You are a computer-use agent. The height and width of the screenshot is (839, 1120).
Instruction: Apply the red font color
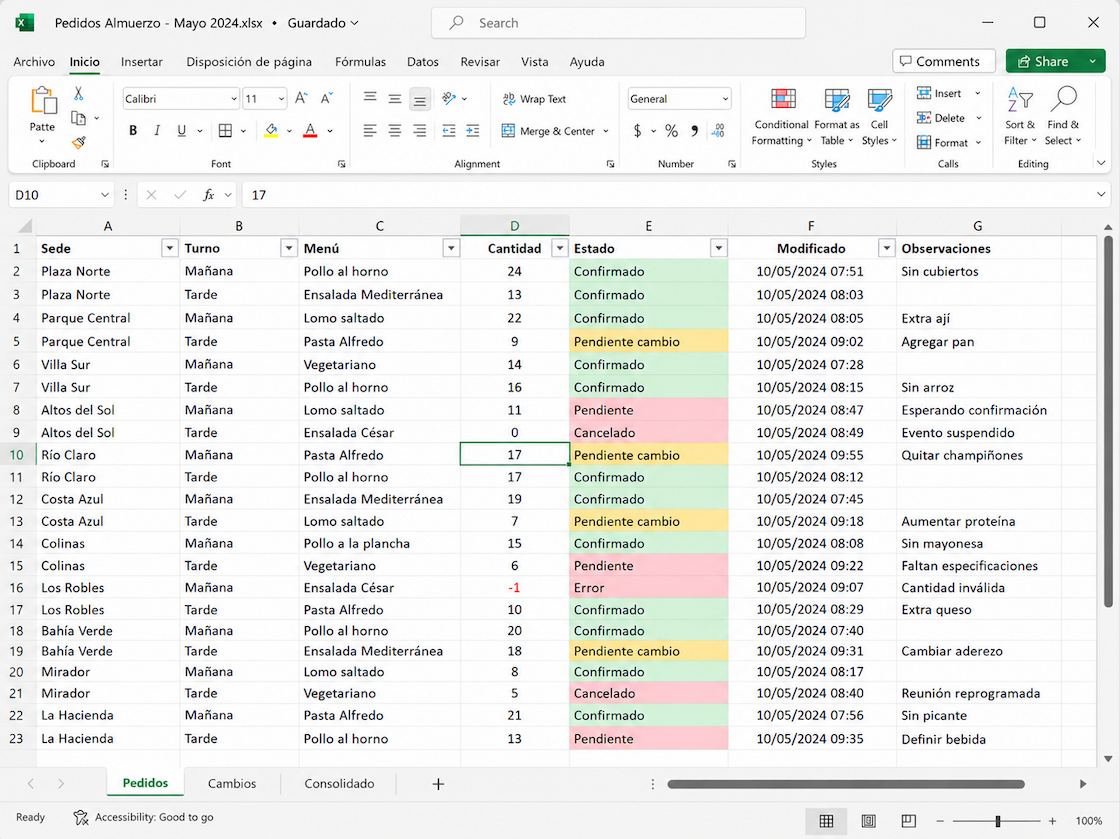coord(310,131)
